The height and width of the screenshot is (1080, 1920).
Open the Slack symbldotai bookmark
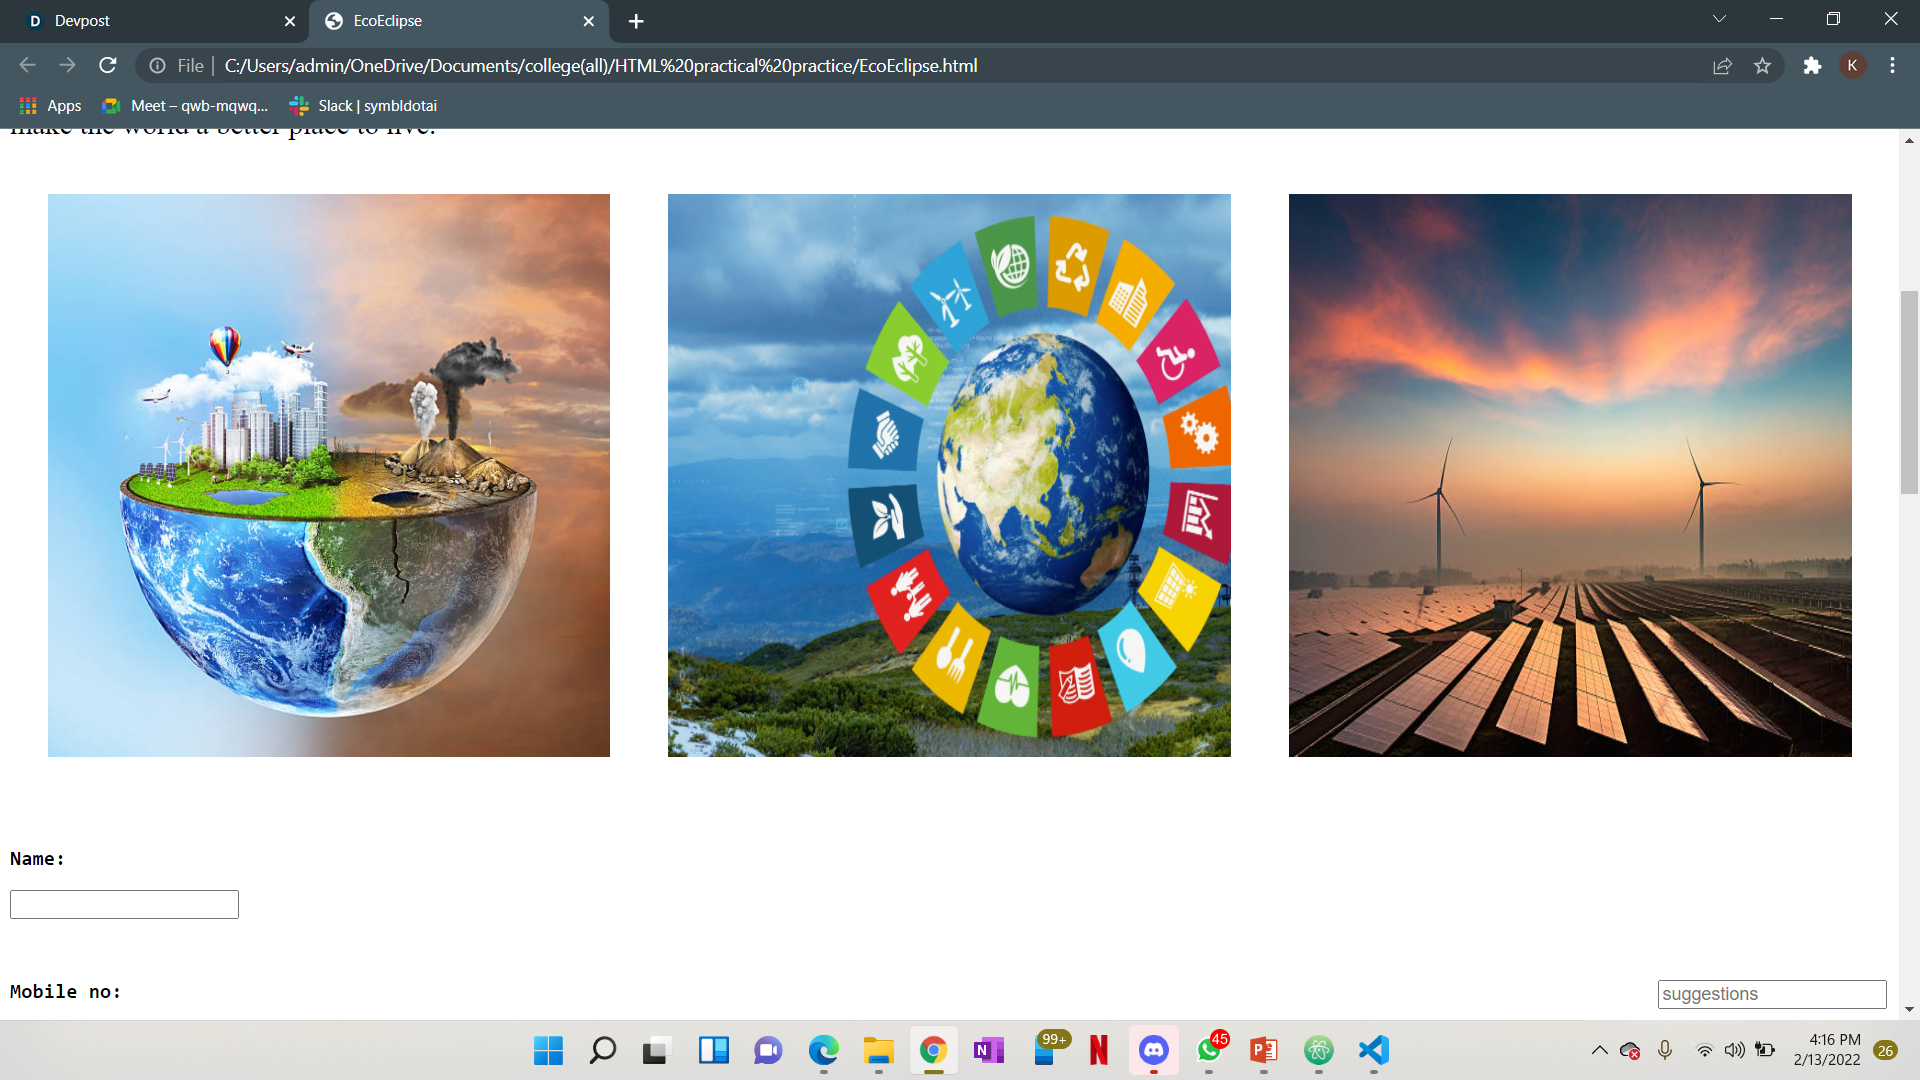point(361,105)
